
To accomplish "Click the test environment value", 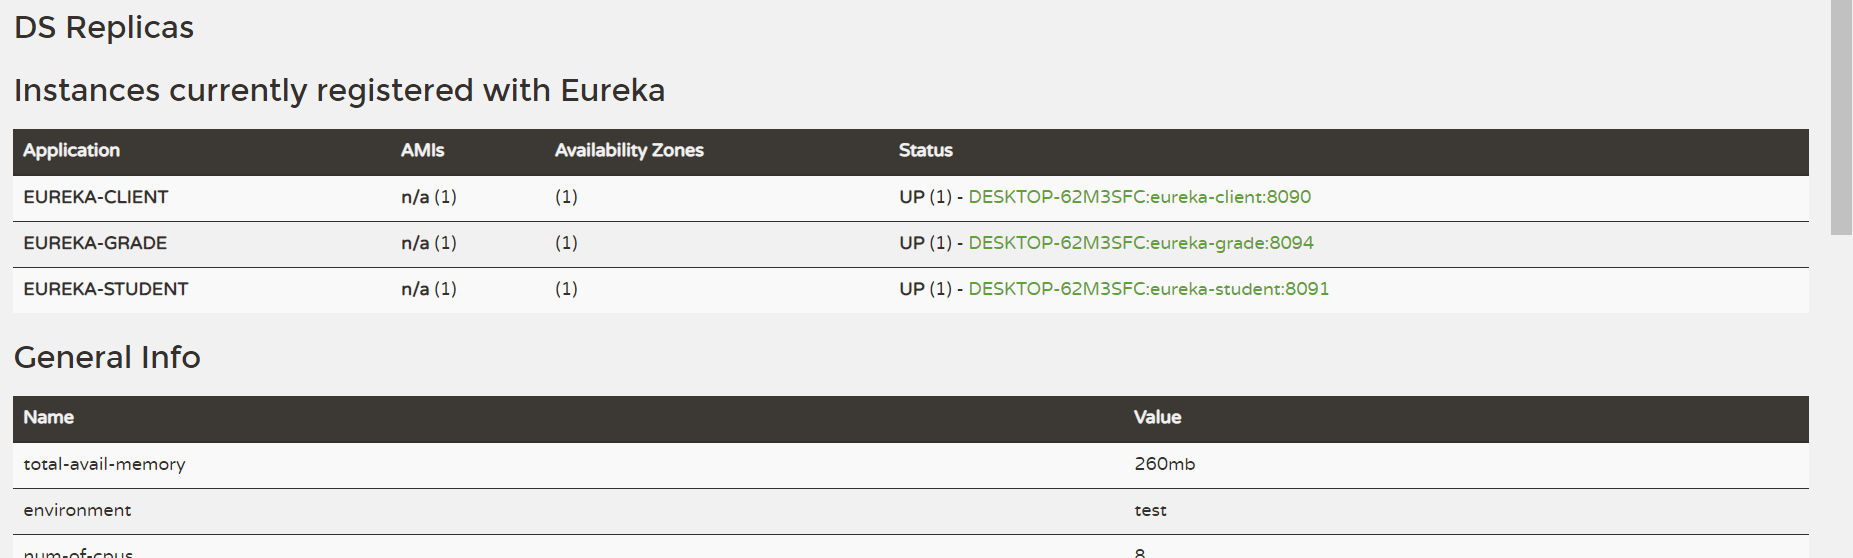I will (x=1150, y=510).
